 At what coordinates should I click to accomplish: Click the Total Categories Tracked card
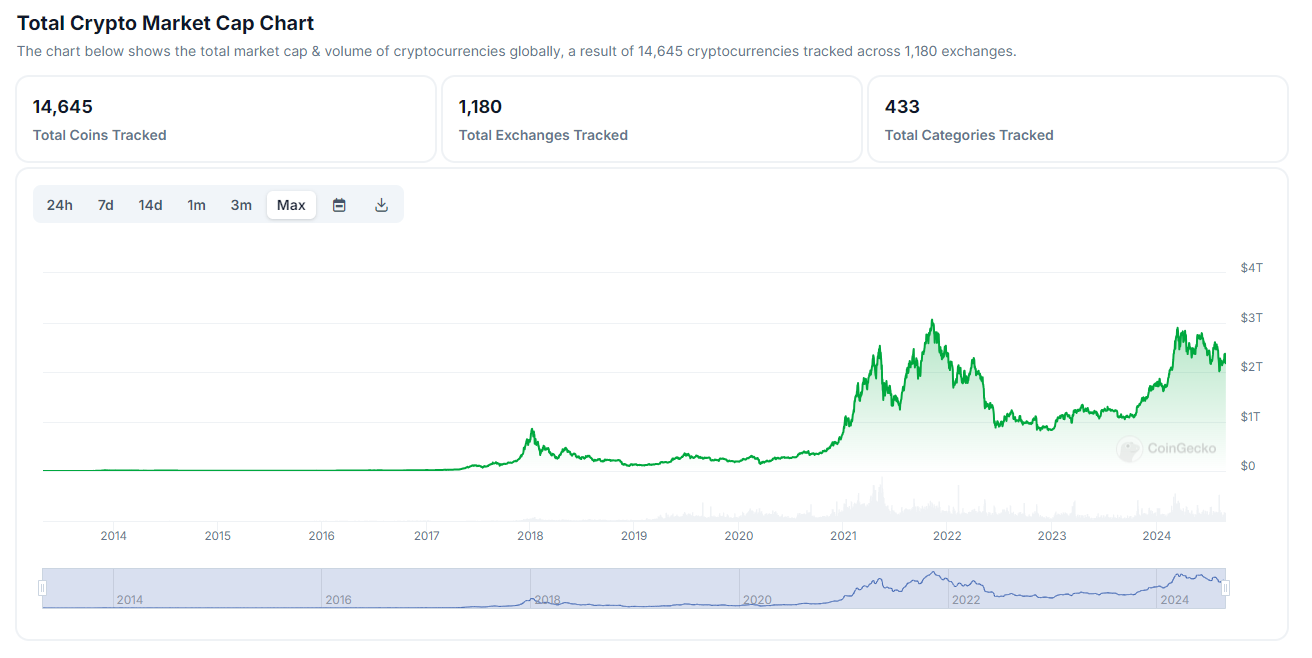click(1077, 119)
